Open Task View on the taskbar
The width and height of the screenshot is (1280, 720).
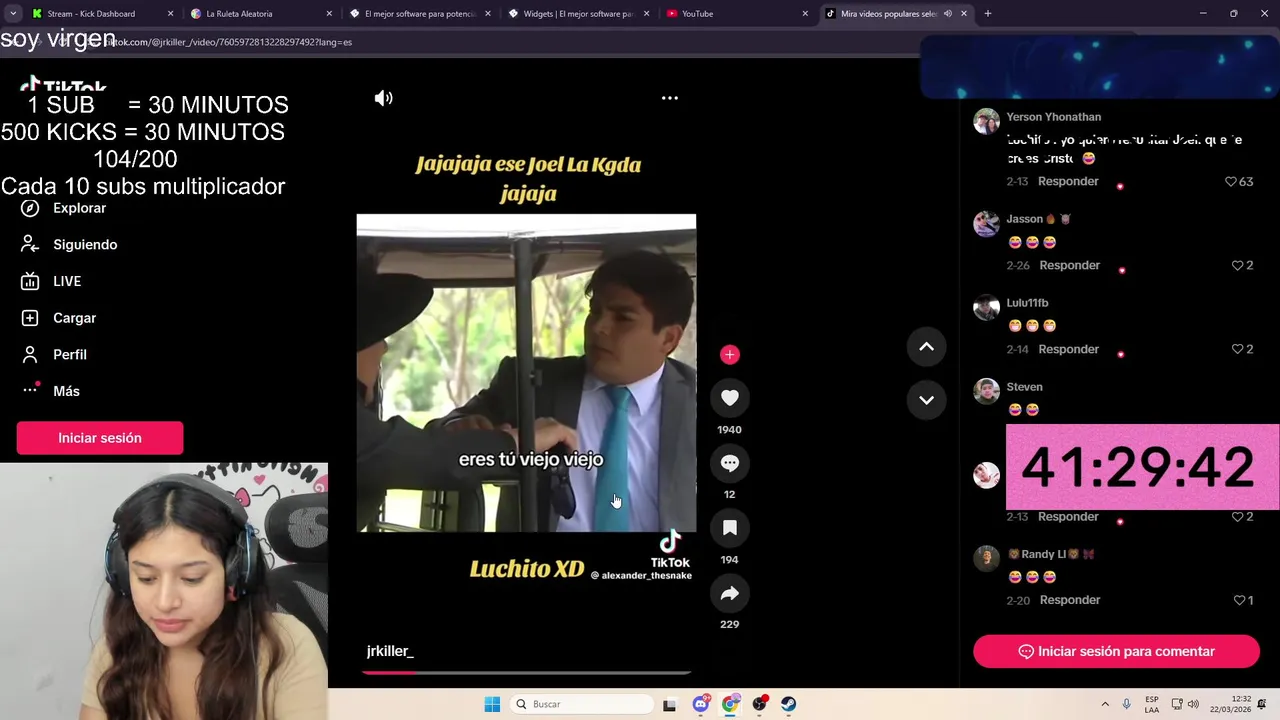(670, 704)
